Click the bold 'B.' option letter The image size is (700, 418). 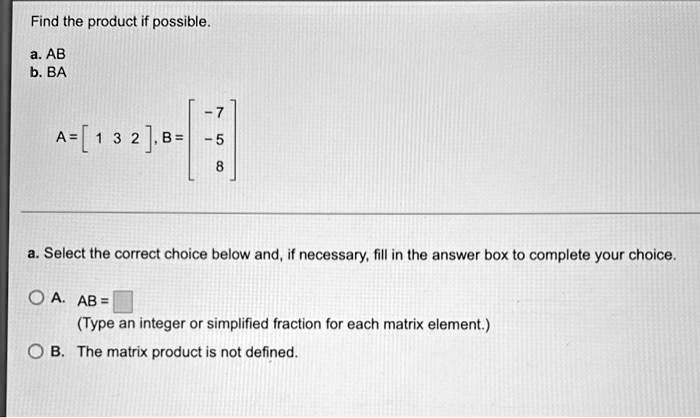point(58,351)
